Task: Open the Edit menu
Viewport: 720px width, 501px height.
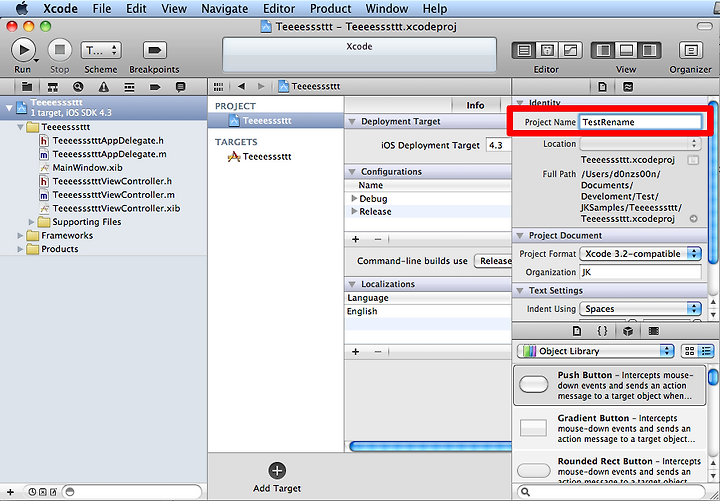Action: pos(136,9)
